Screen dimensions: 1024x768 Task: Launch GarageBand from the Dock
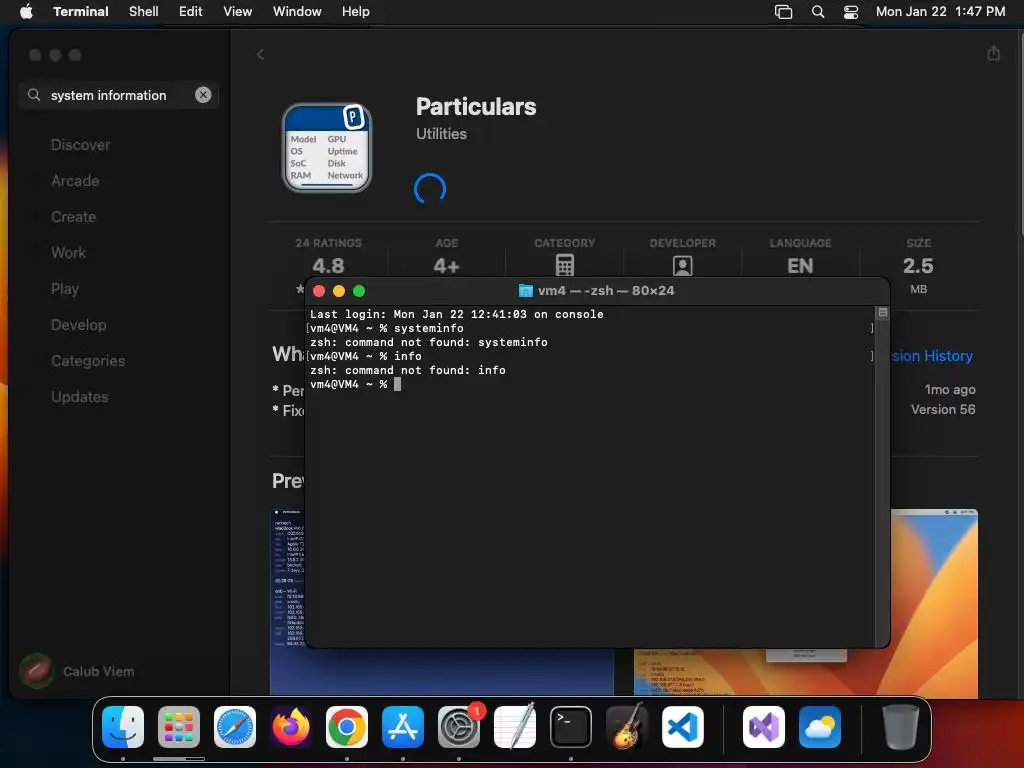pos(627,726)
